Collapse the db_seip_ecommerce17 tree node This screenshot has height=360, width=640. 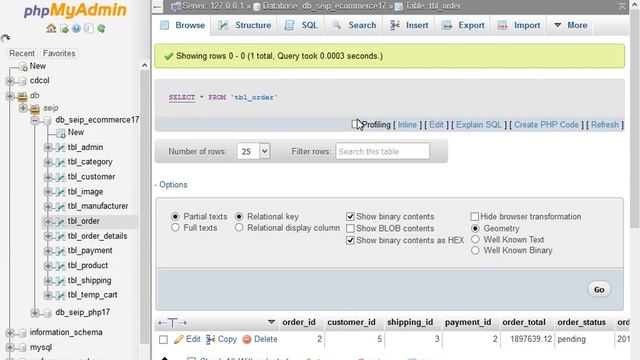coord(36,120)
